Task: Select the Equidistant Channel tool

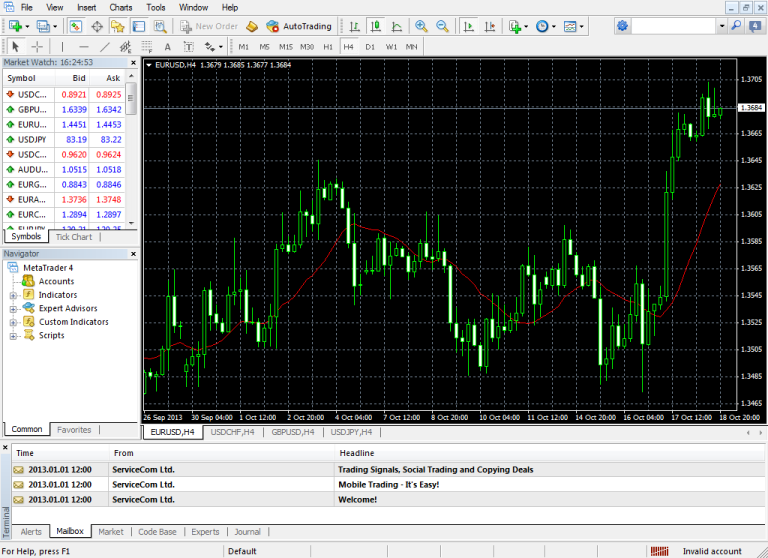Action: [x=126, y=47]
